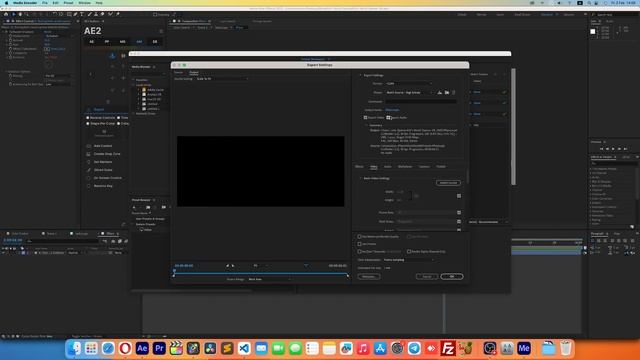Open DaVinci Resolve from the Dock

(x=210, y=348)
